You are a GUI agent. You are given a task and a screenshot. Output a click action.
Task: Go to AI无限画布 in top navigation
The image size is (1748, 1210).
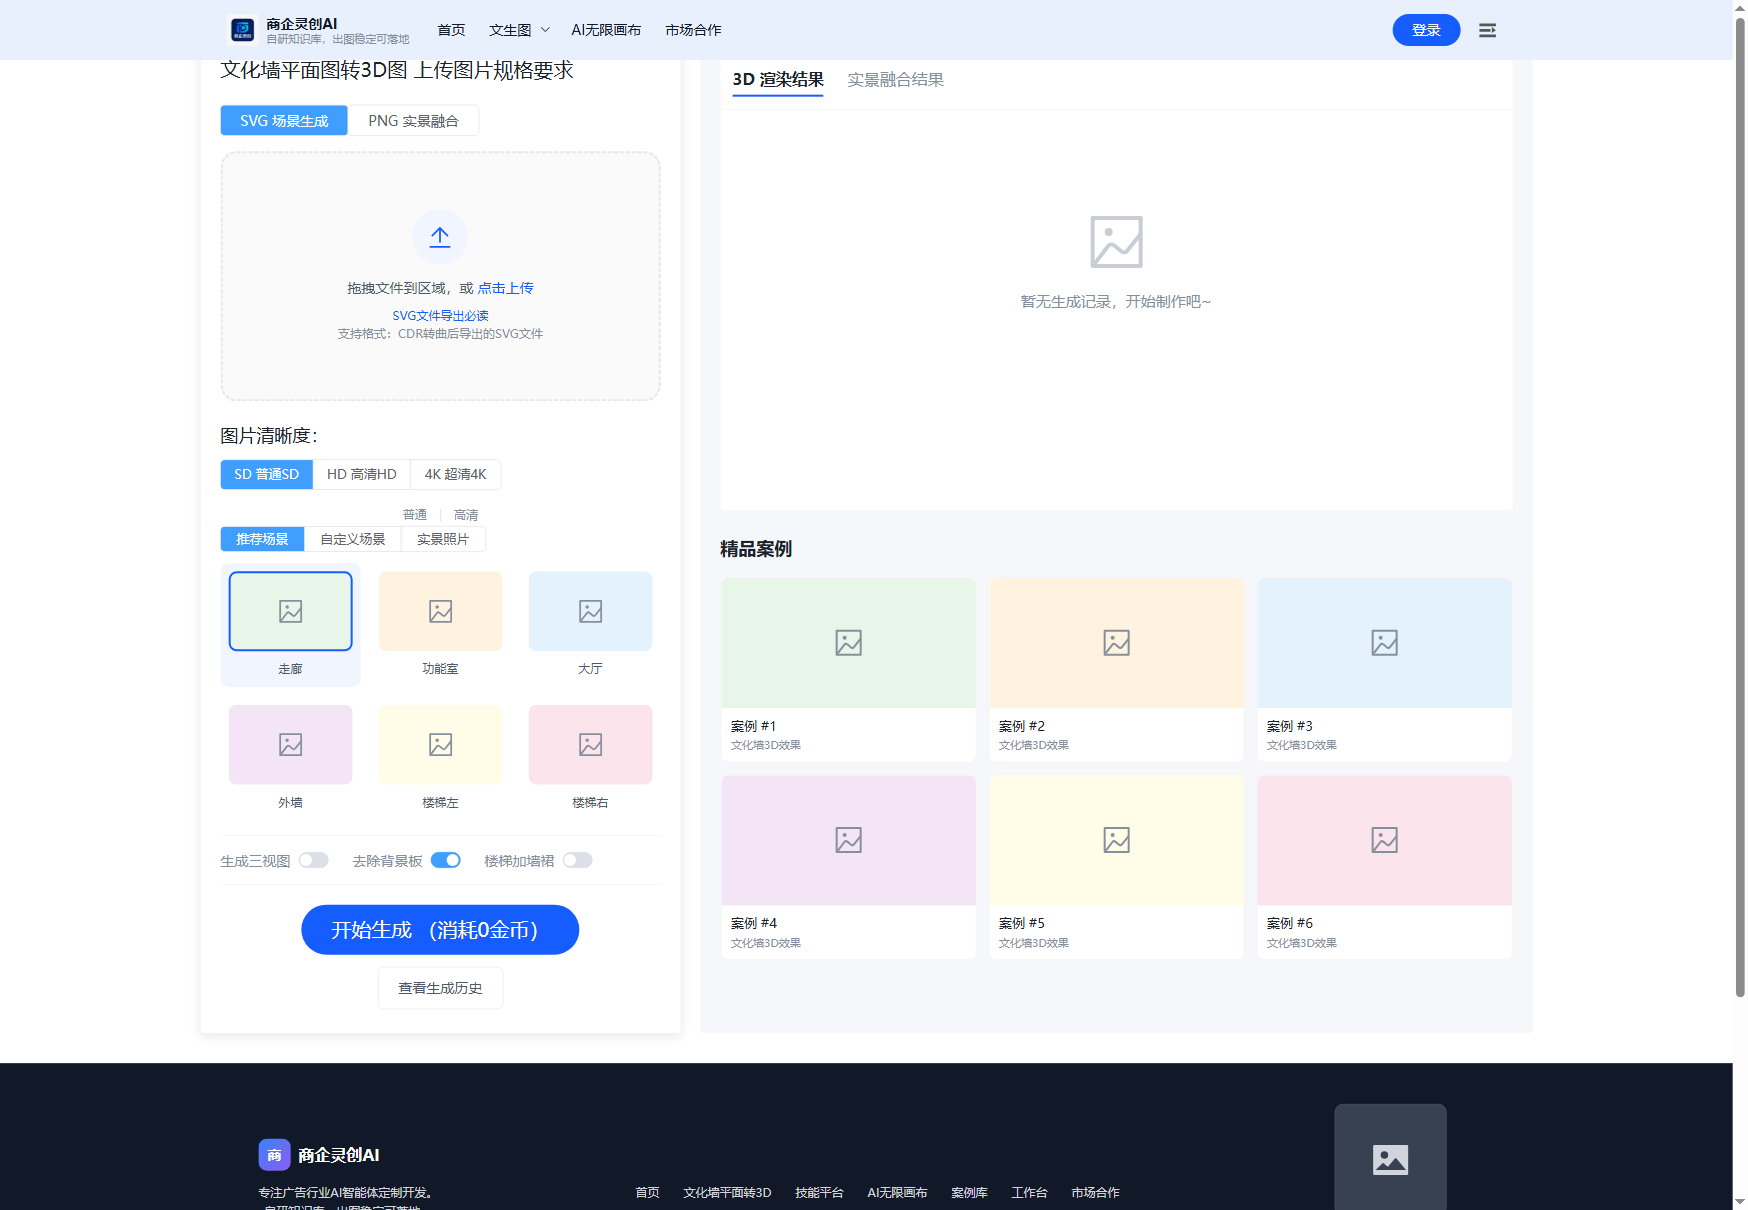(606, 30)
